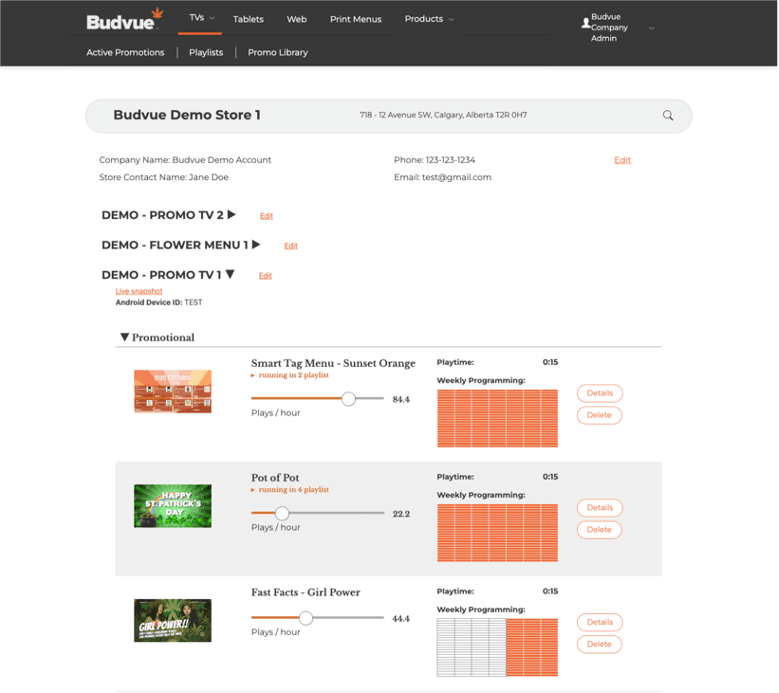Open Details for Smart Tag Menu

click(600, 393)
